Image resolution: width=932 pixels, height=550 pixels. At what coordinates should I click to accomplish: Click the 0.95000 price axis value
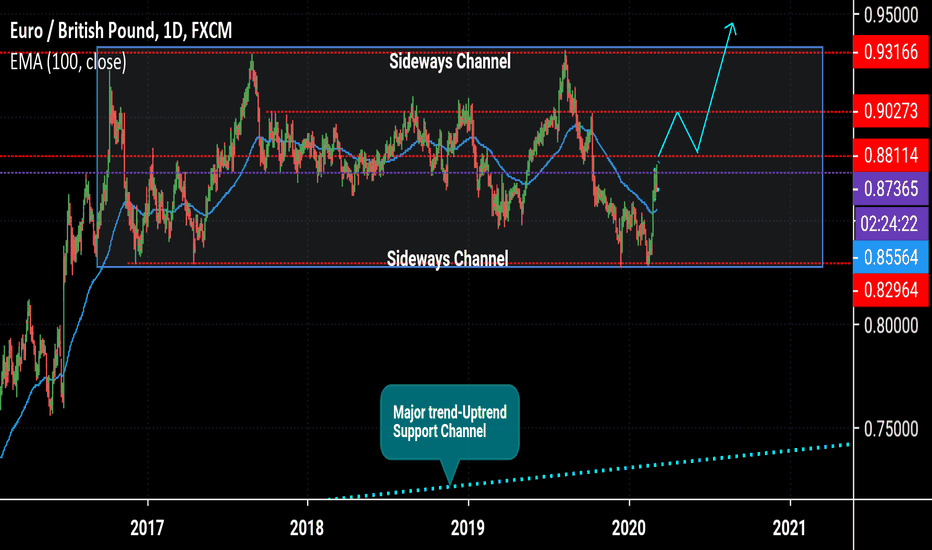(891, 15)
